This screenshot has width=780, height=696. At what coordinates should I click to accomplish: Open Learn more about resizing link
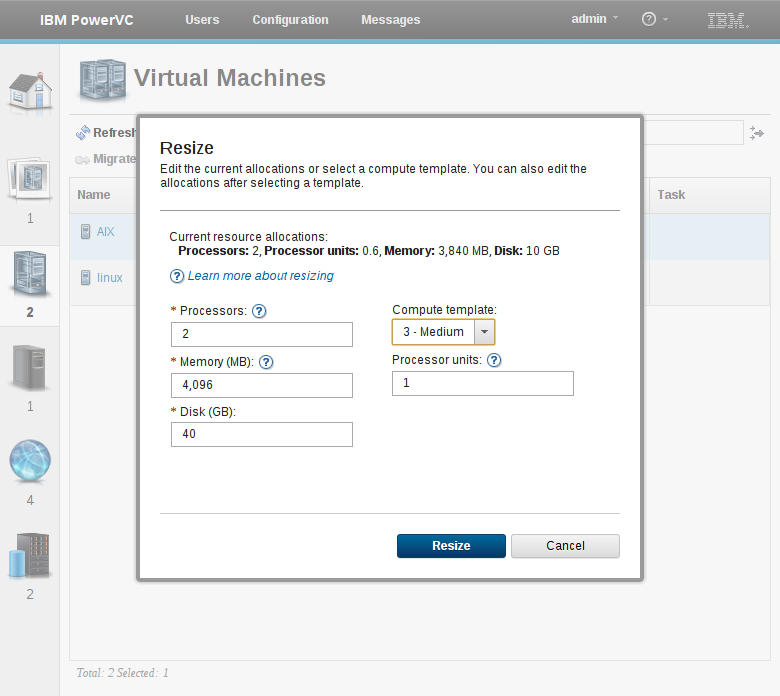[260, 276]
